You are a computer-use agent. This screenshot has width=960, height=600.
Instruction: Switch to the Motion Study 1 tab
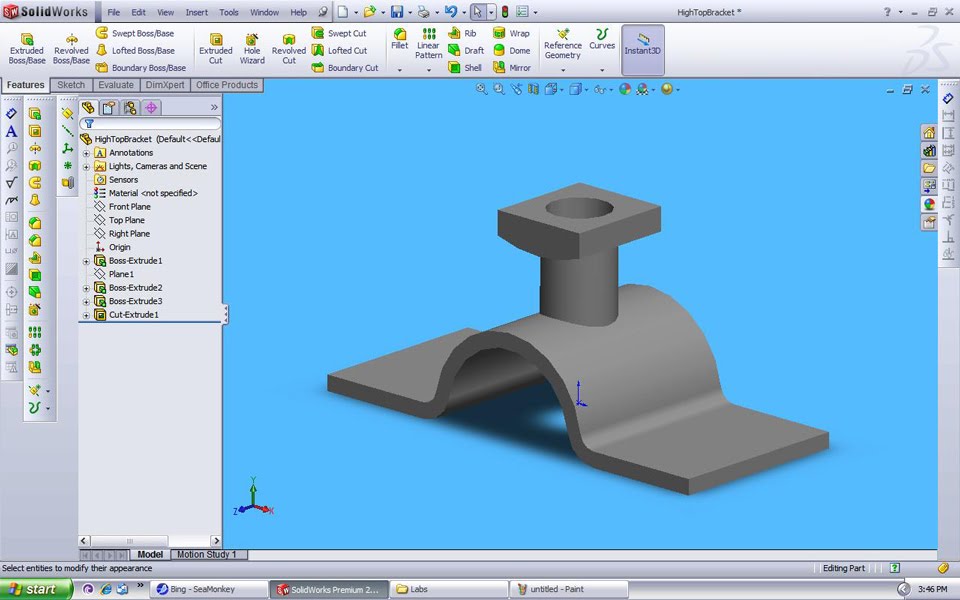207,554
